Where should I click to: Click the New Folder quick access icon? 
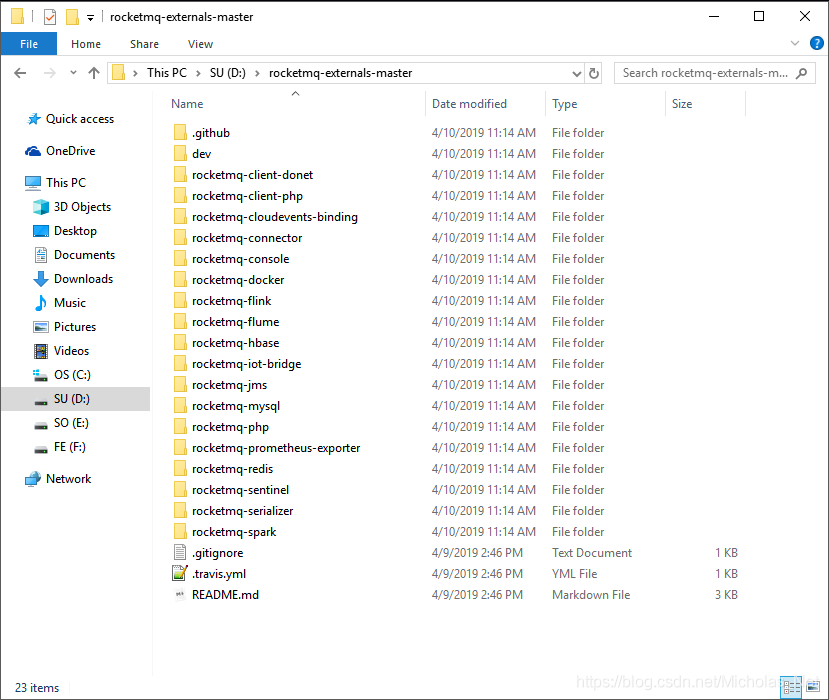coord(72,17)
